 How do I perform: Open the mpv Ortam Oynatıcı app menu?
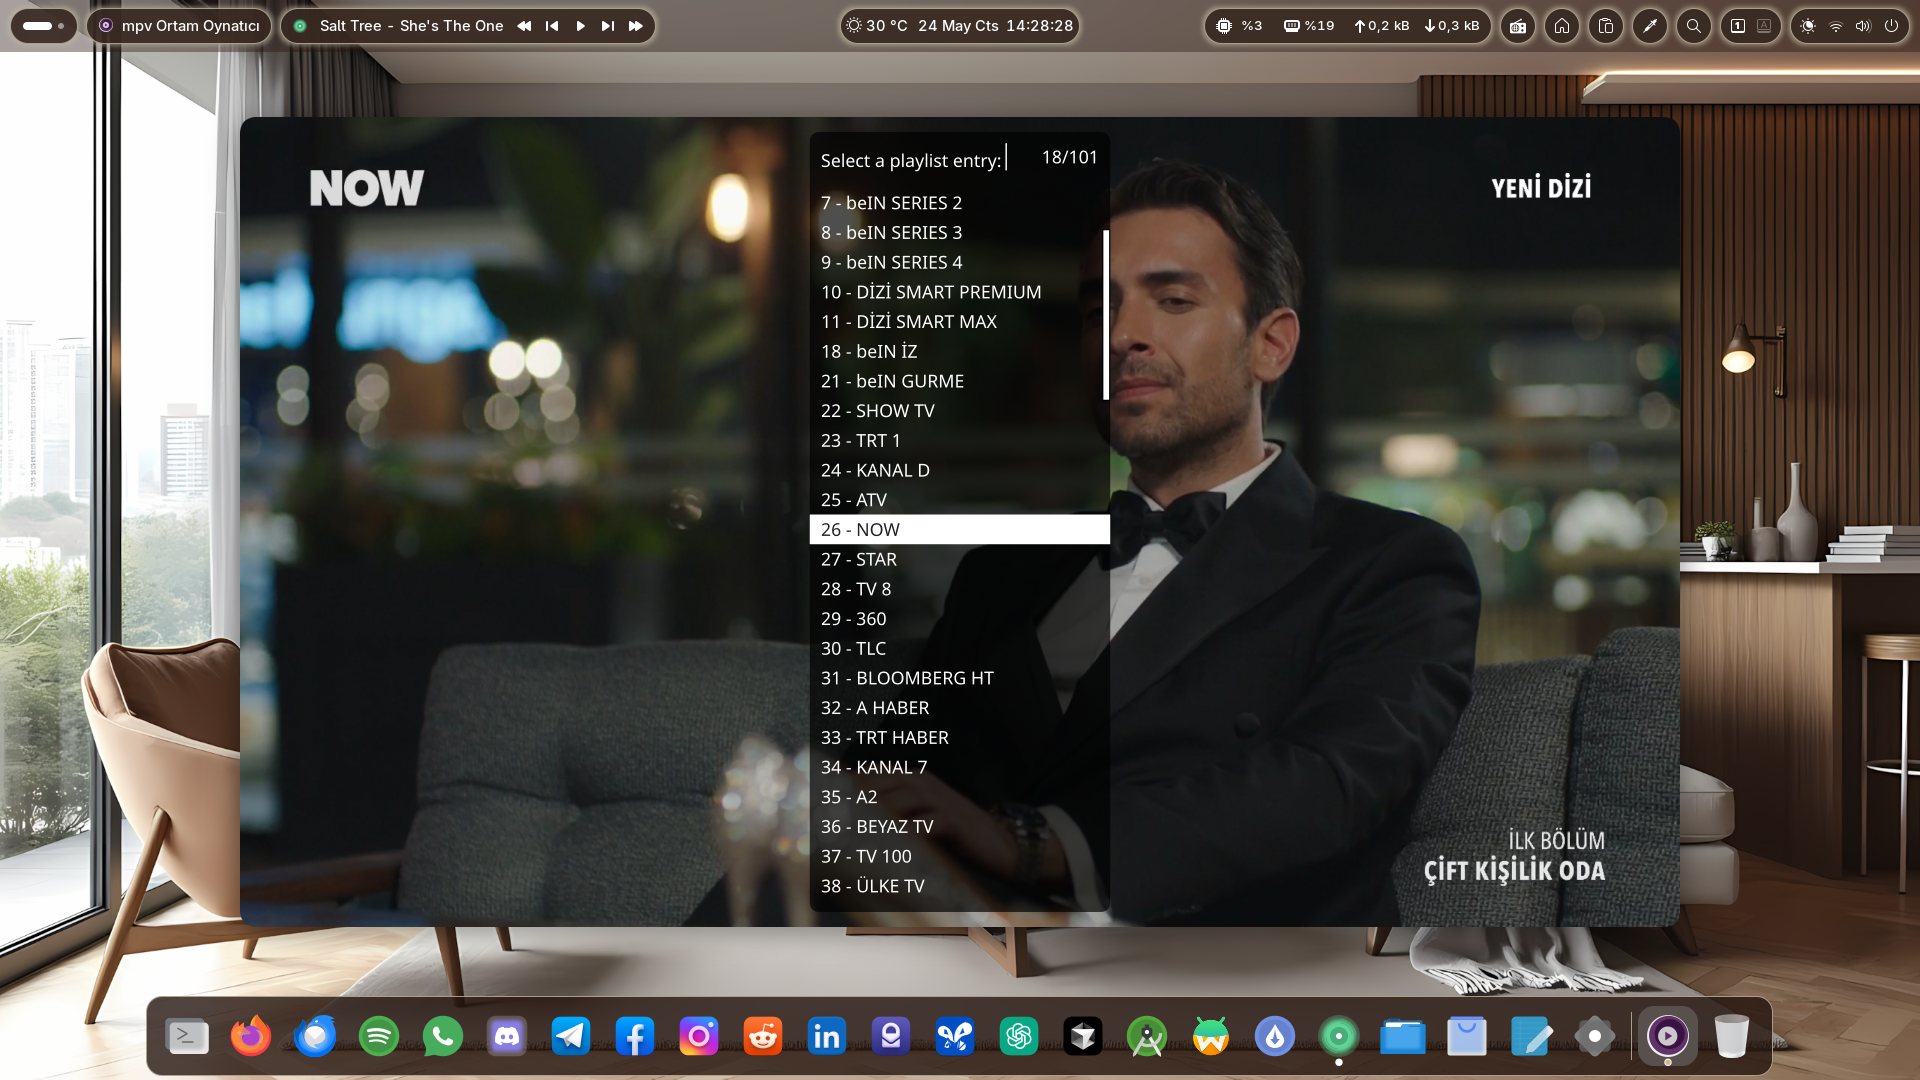pyautogui.click(x=179, y=26)
